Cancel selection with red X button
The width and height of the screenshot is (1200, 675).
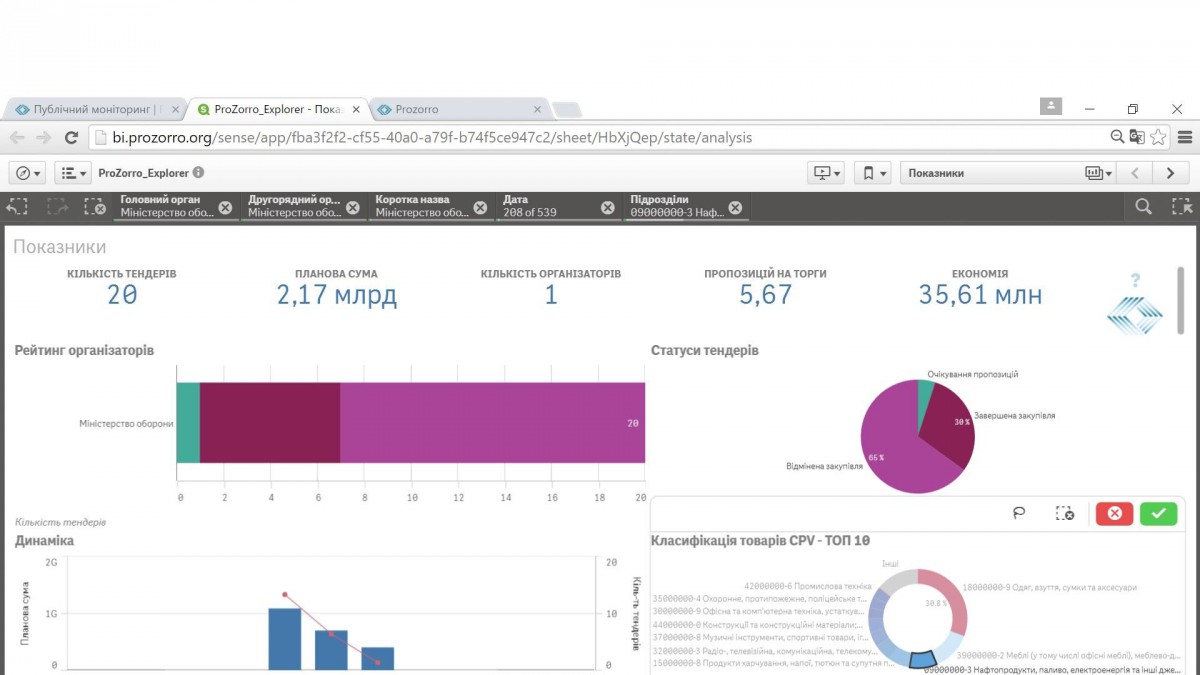click(1114, 513)
